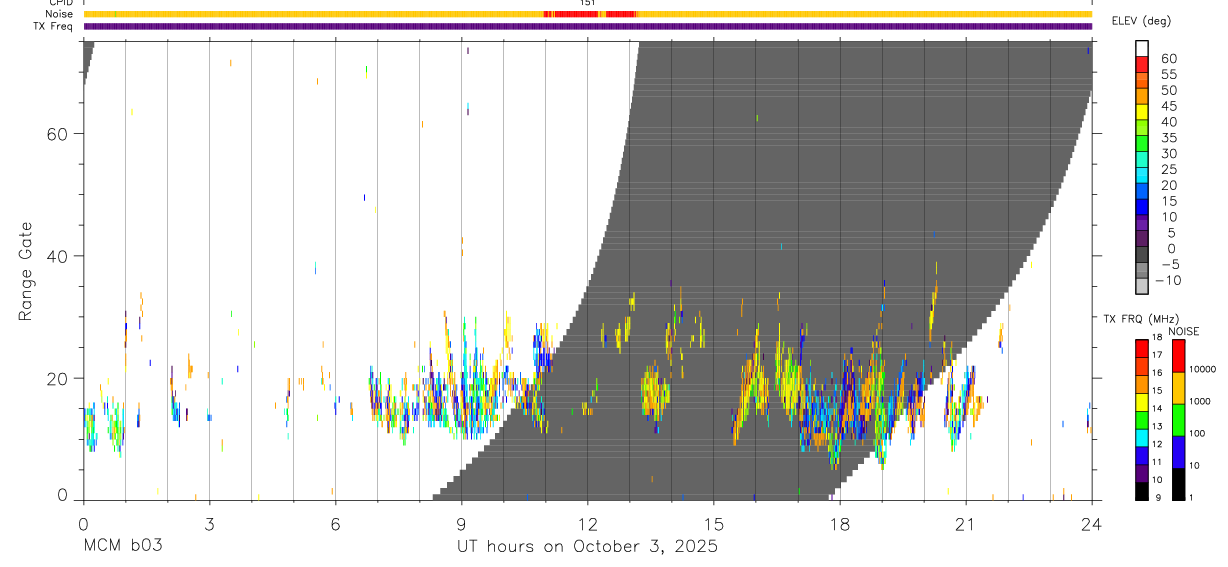
Task: Select the 'UT hours on October 3, 2025' axis title
Action: [x=587, y=547]
